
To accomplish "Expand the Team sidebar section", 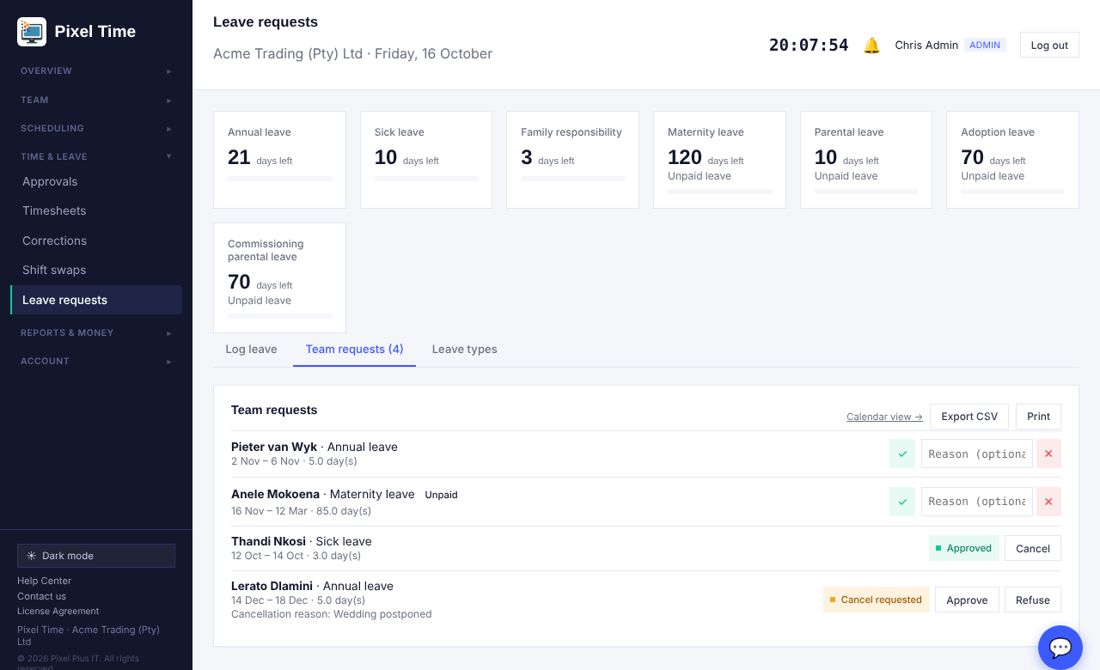I will (x=96, y=100).
